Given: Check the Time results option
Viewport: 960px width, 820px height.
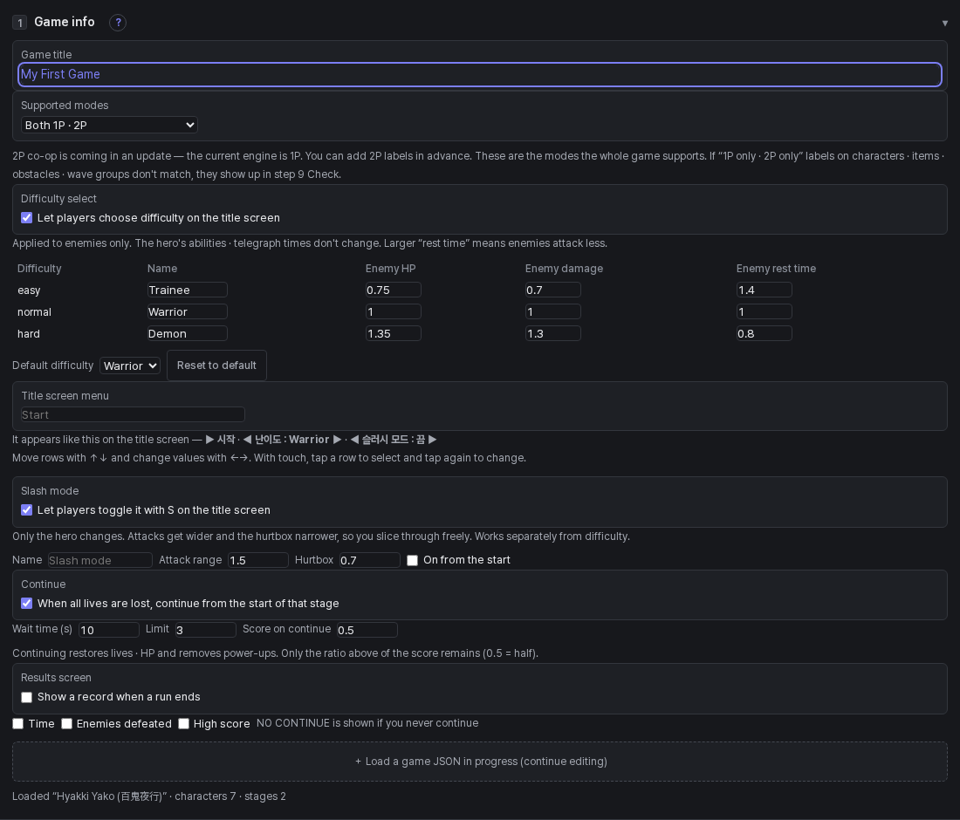Looking at the screenshot, I should pyautogui.click(x=18, y=724).
